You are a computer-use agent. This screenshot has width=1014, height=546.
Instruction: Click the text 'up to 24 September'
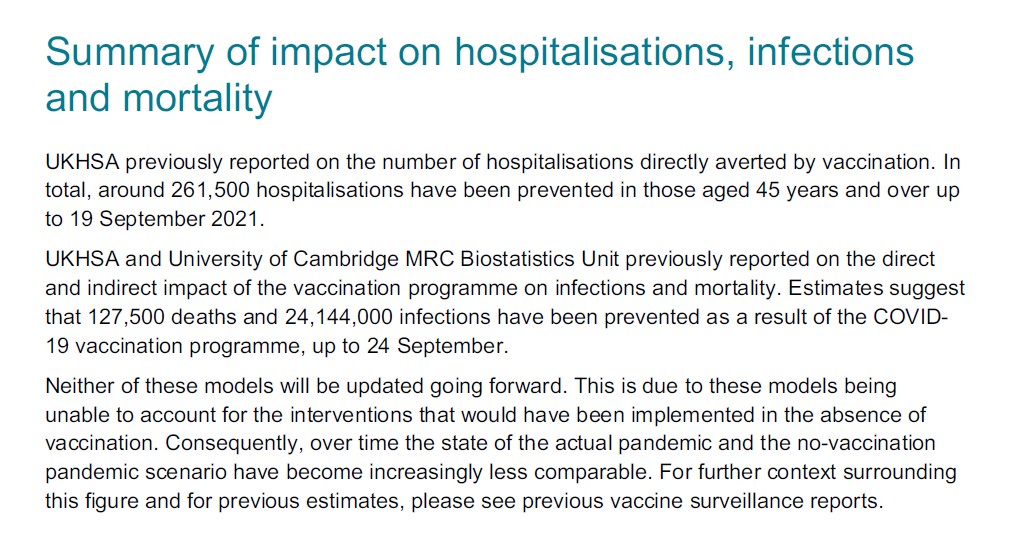point(408,346)
